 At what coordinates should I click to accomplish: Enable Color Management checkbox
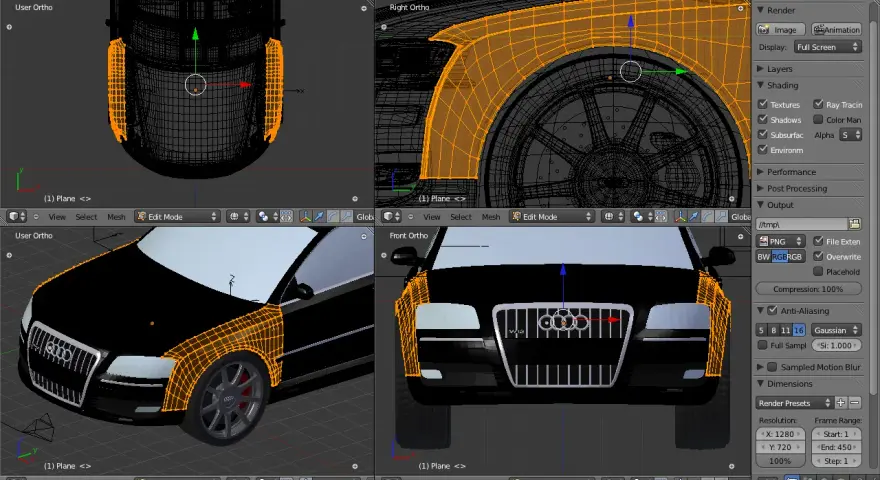click(818, 120)
